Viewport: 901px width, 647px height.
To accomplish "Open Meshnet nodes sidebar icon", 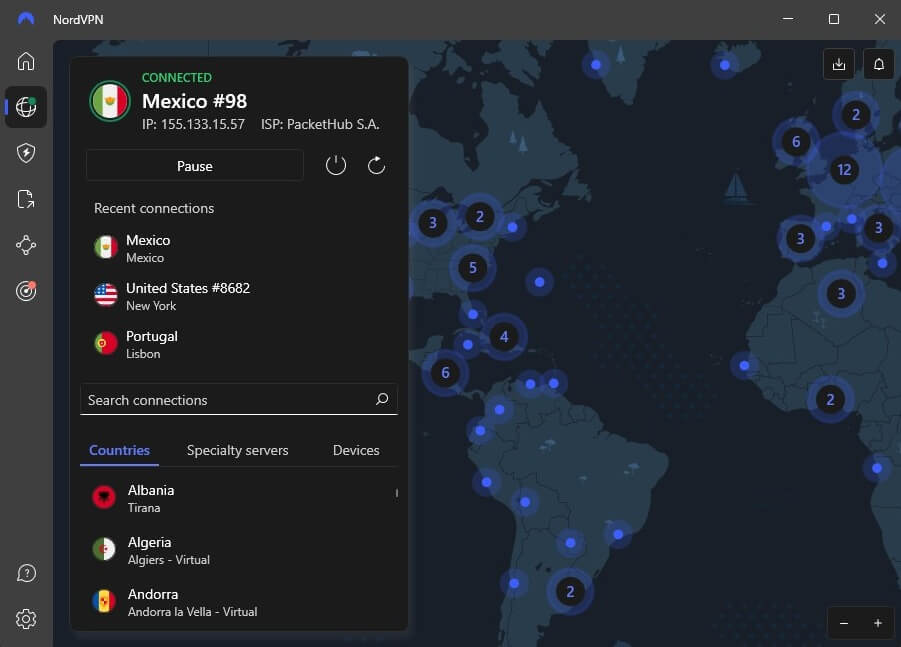I will 26,245.
